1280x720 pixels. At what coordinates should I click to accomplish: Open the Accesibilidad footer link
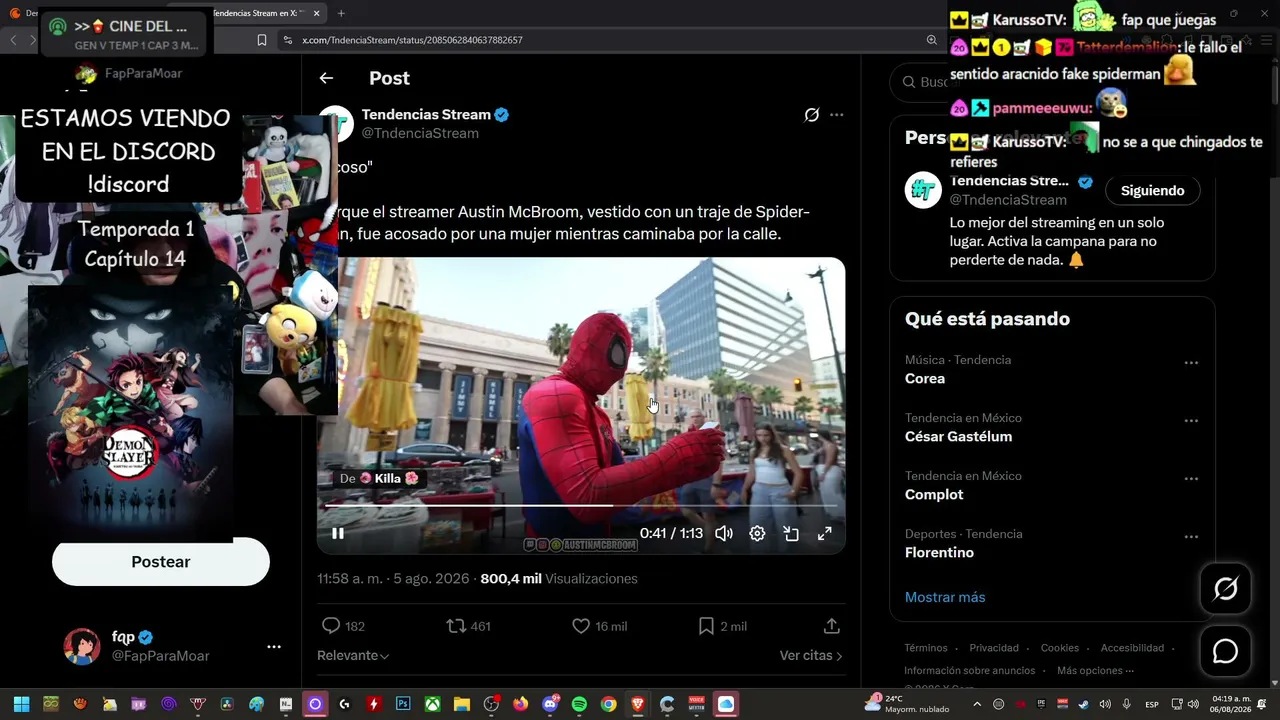tap(1132, 648)
